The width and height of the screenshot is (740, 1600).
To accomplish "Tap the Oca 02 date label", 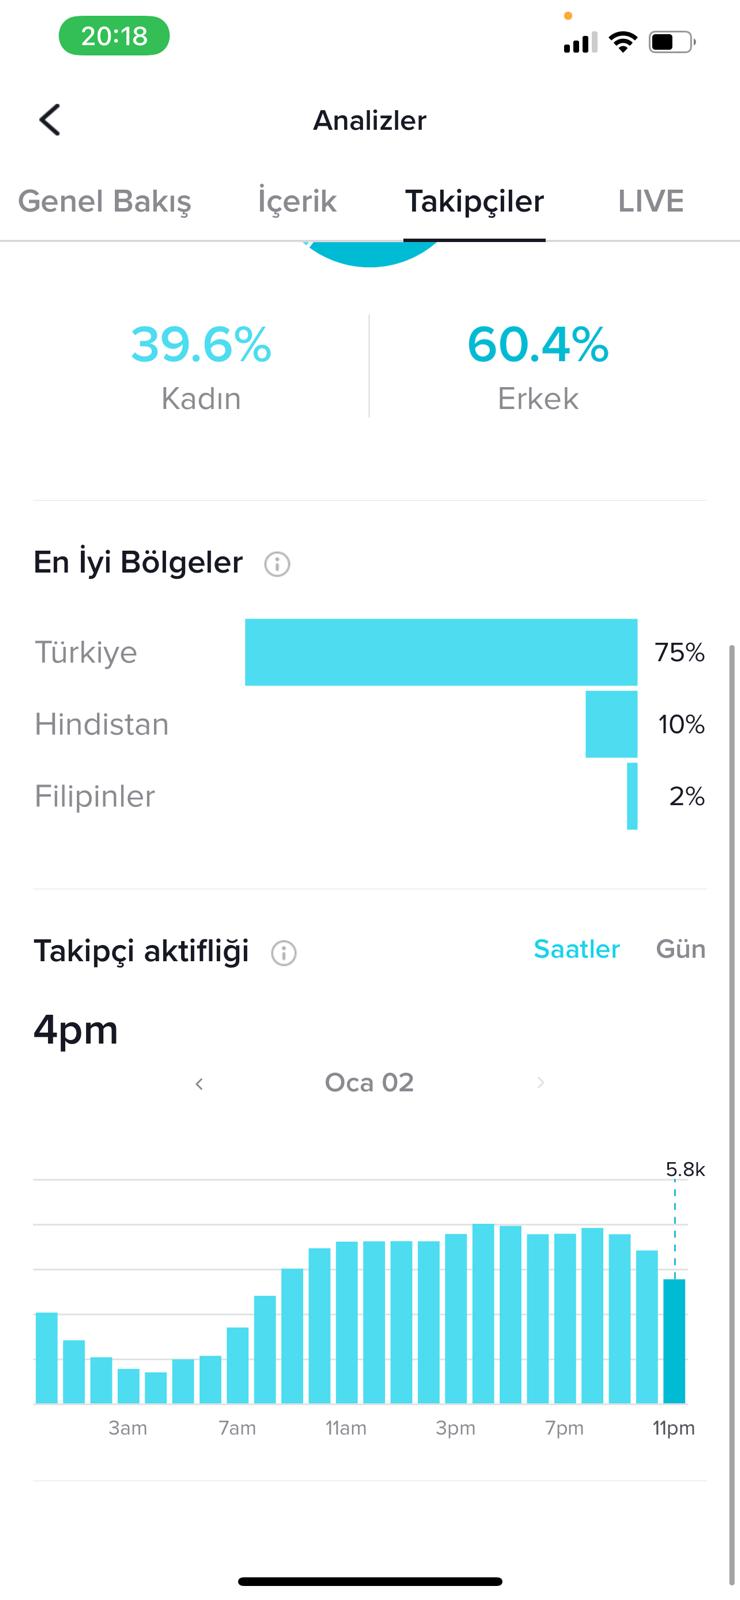I will [369, 1083].
